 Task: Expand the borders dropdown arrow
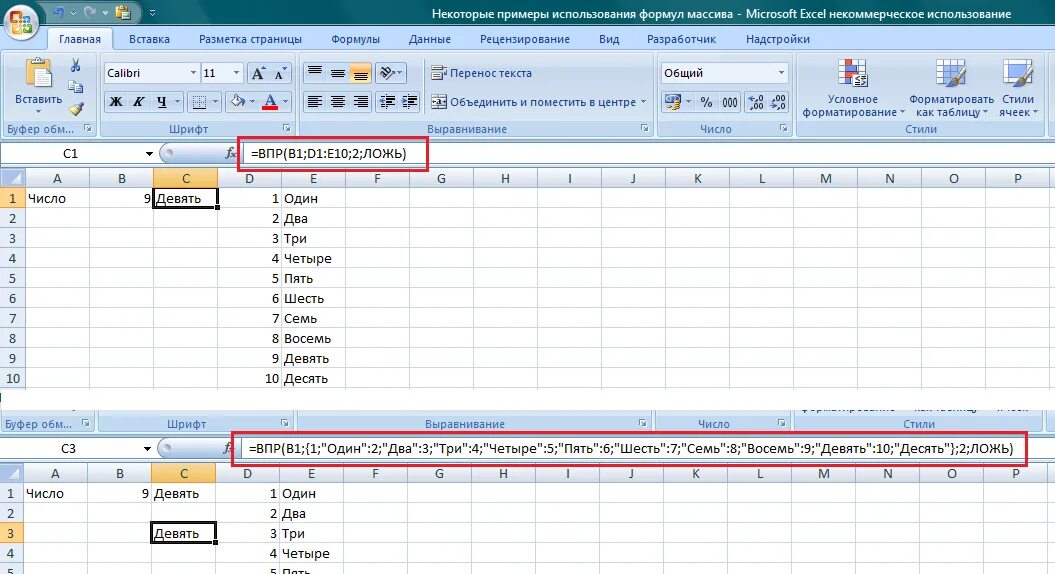click(x=215, y=102)
